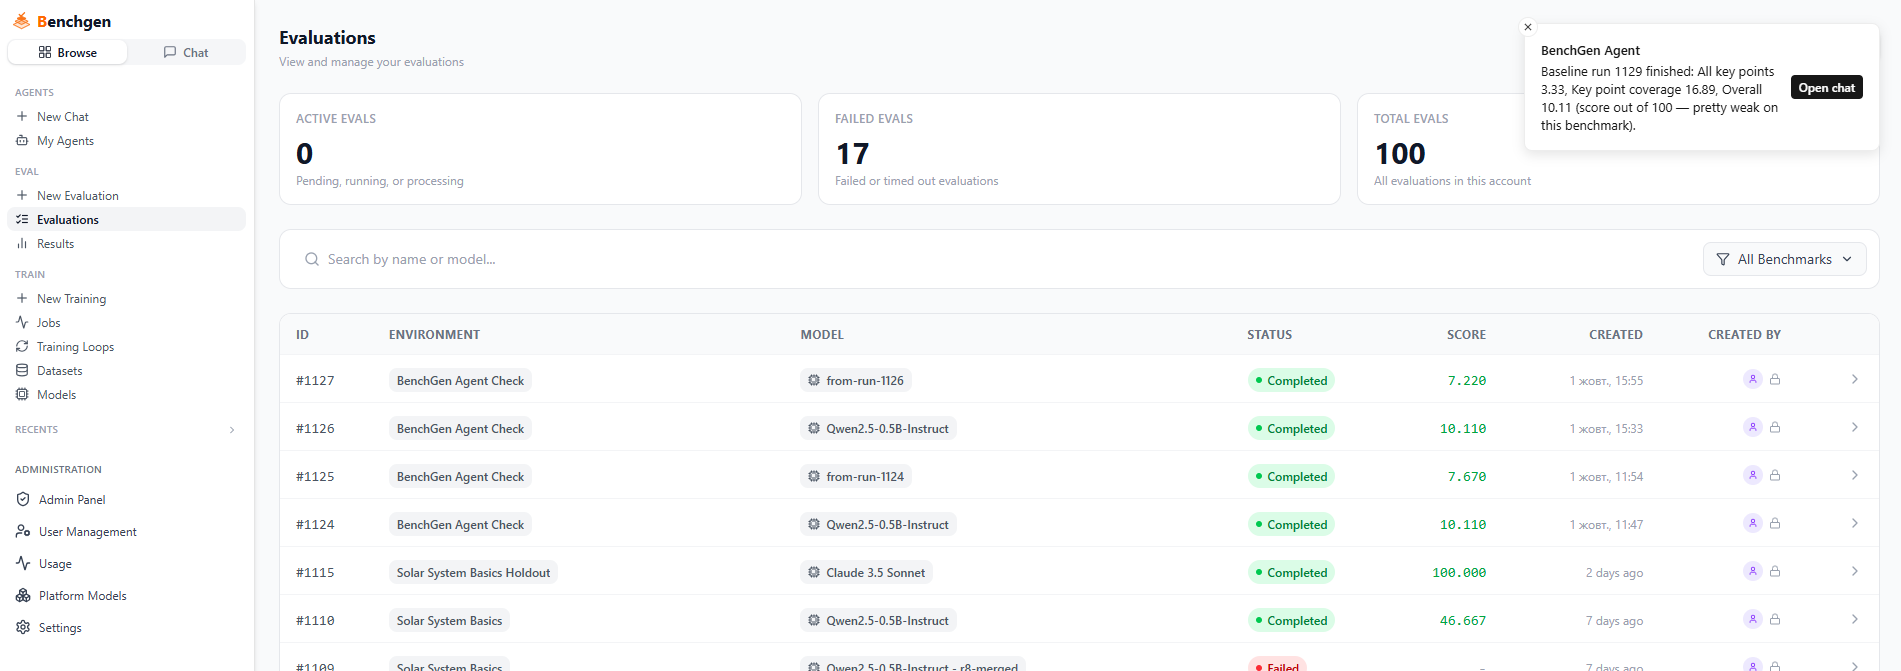
Task: Click the Open chat button
Action: tap(1826, 88)
